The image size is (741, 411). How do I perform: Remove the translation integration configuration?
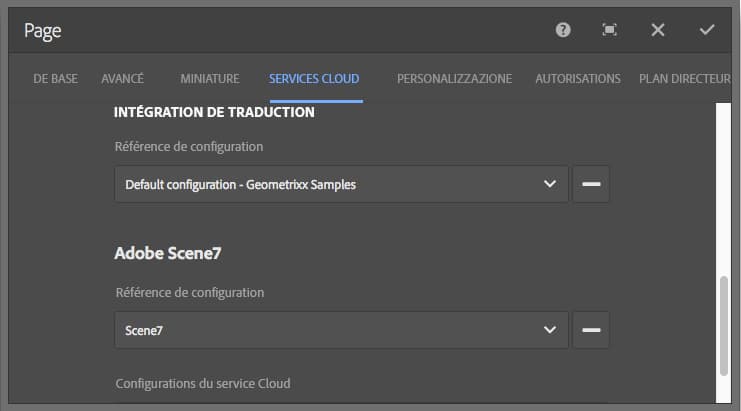[591, 184]
